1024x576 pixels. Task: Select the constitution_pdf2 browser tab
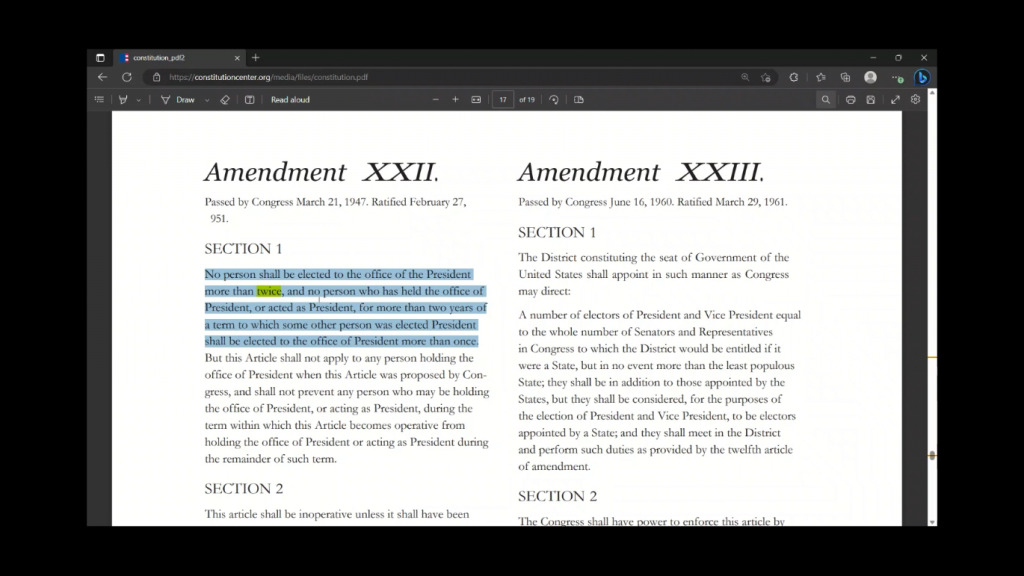180,57
